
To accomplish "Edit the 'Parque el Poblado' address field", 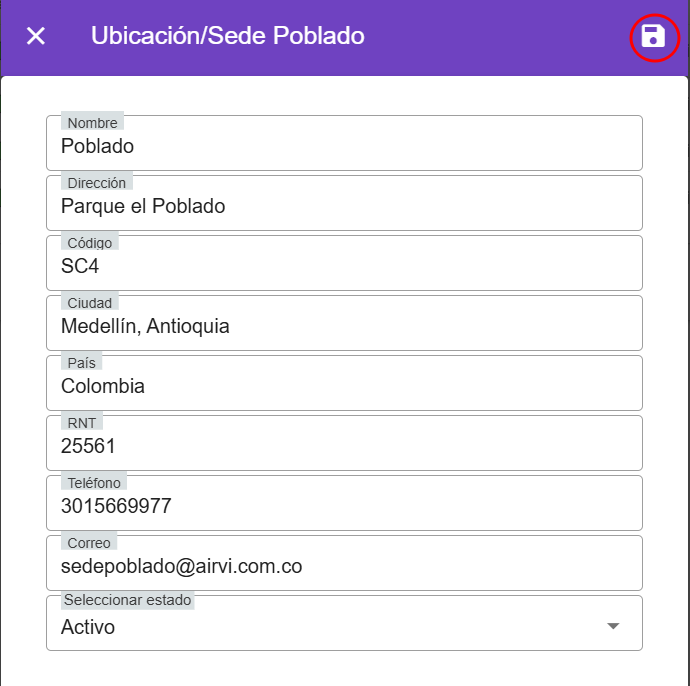I will click(x=344, y=206).
